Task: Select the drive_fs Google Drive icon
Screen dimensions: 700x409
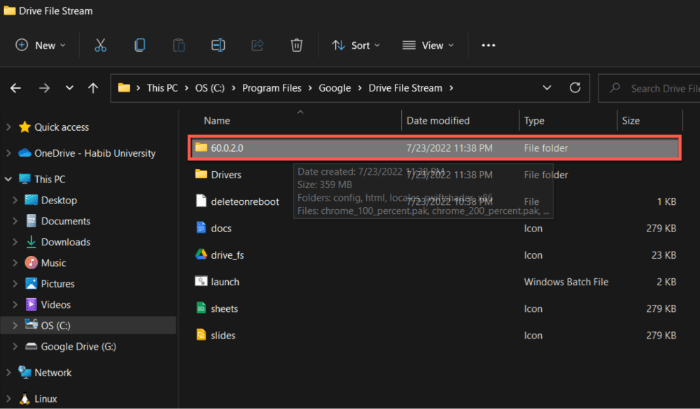Action: pyautogui.click(x=201, y=255)
